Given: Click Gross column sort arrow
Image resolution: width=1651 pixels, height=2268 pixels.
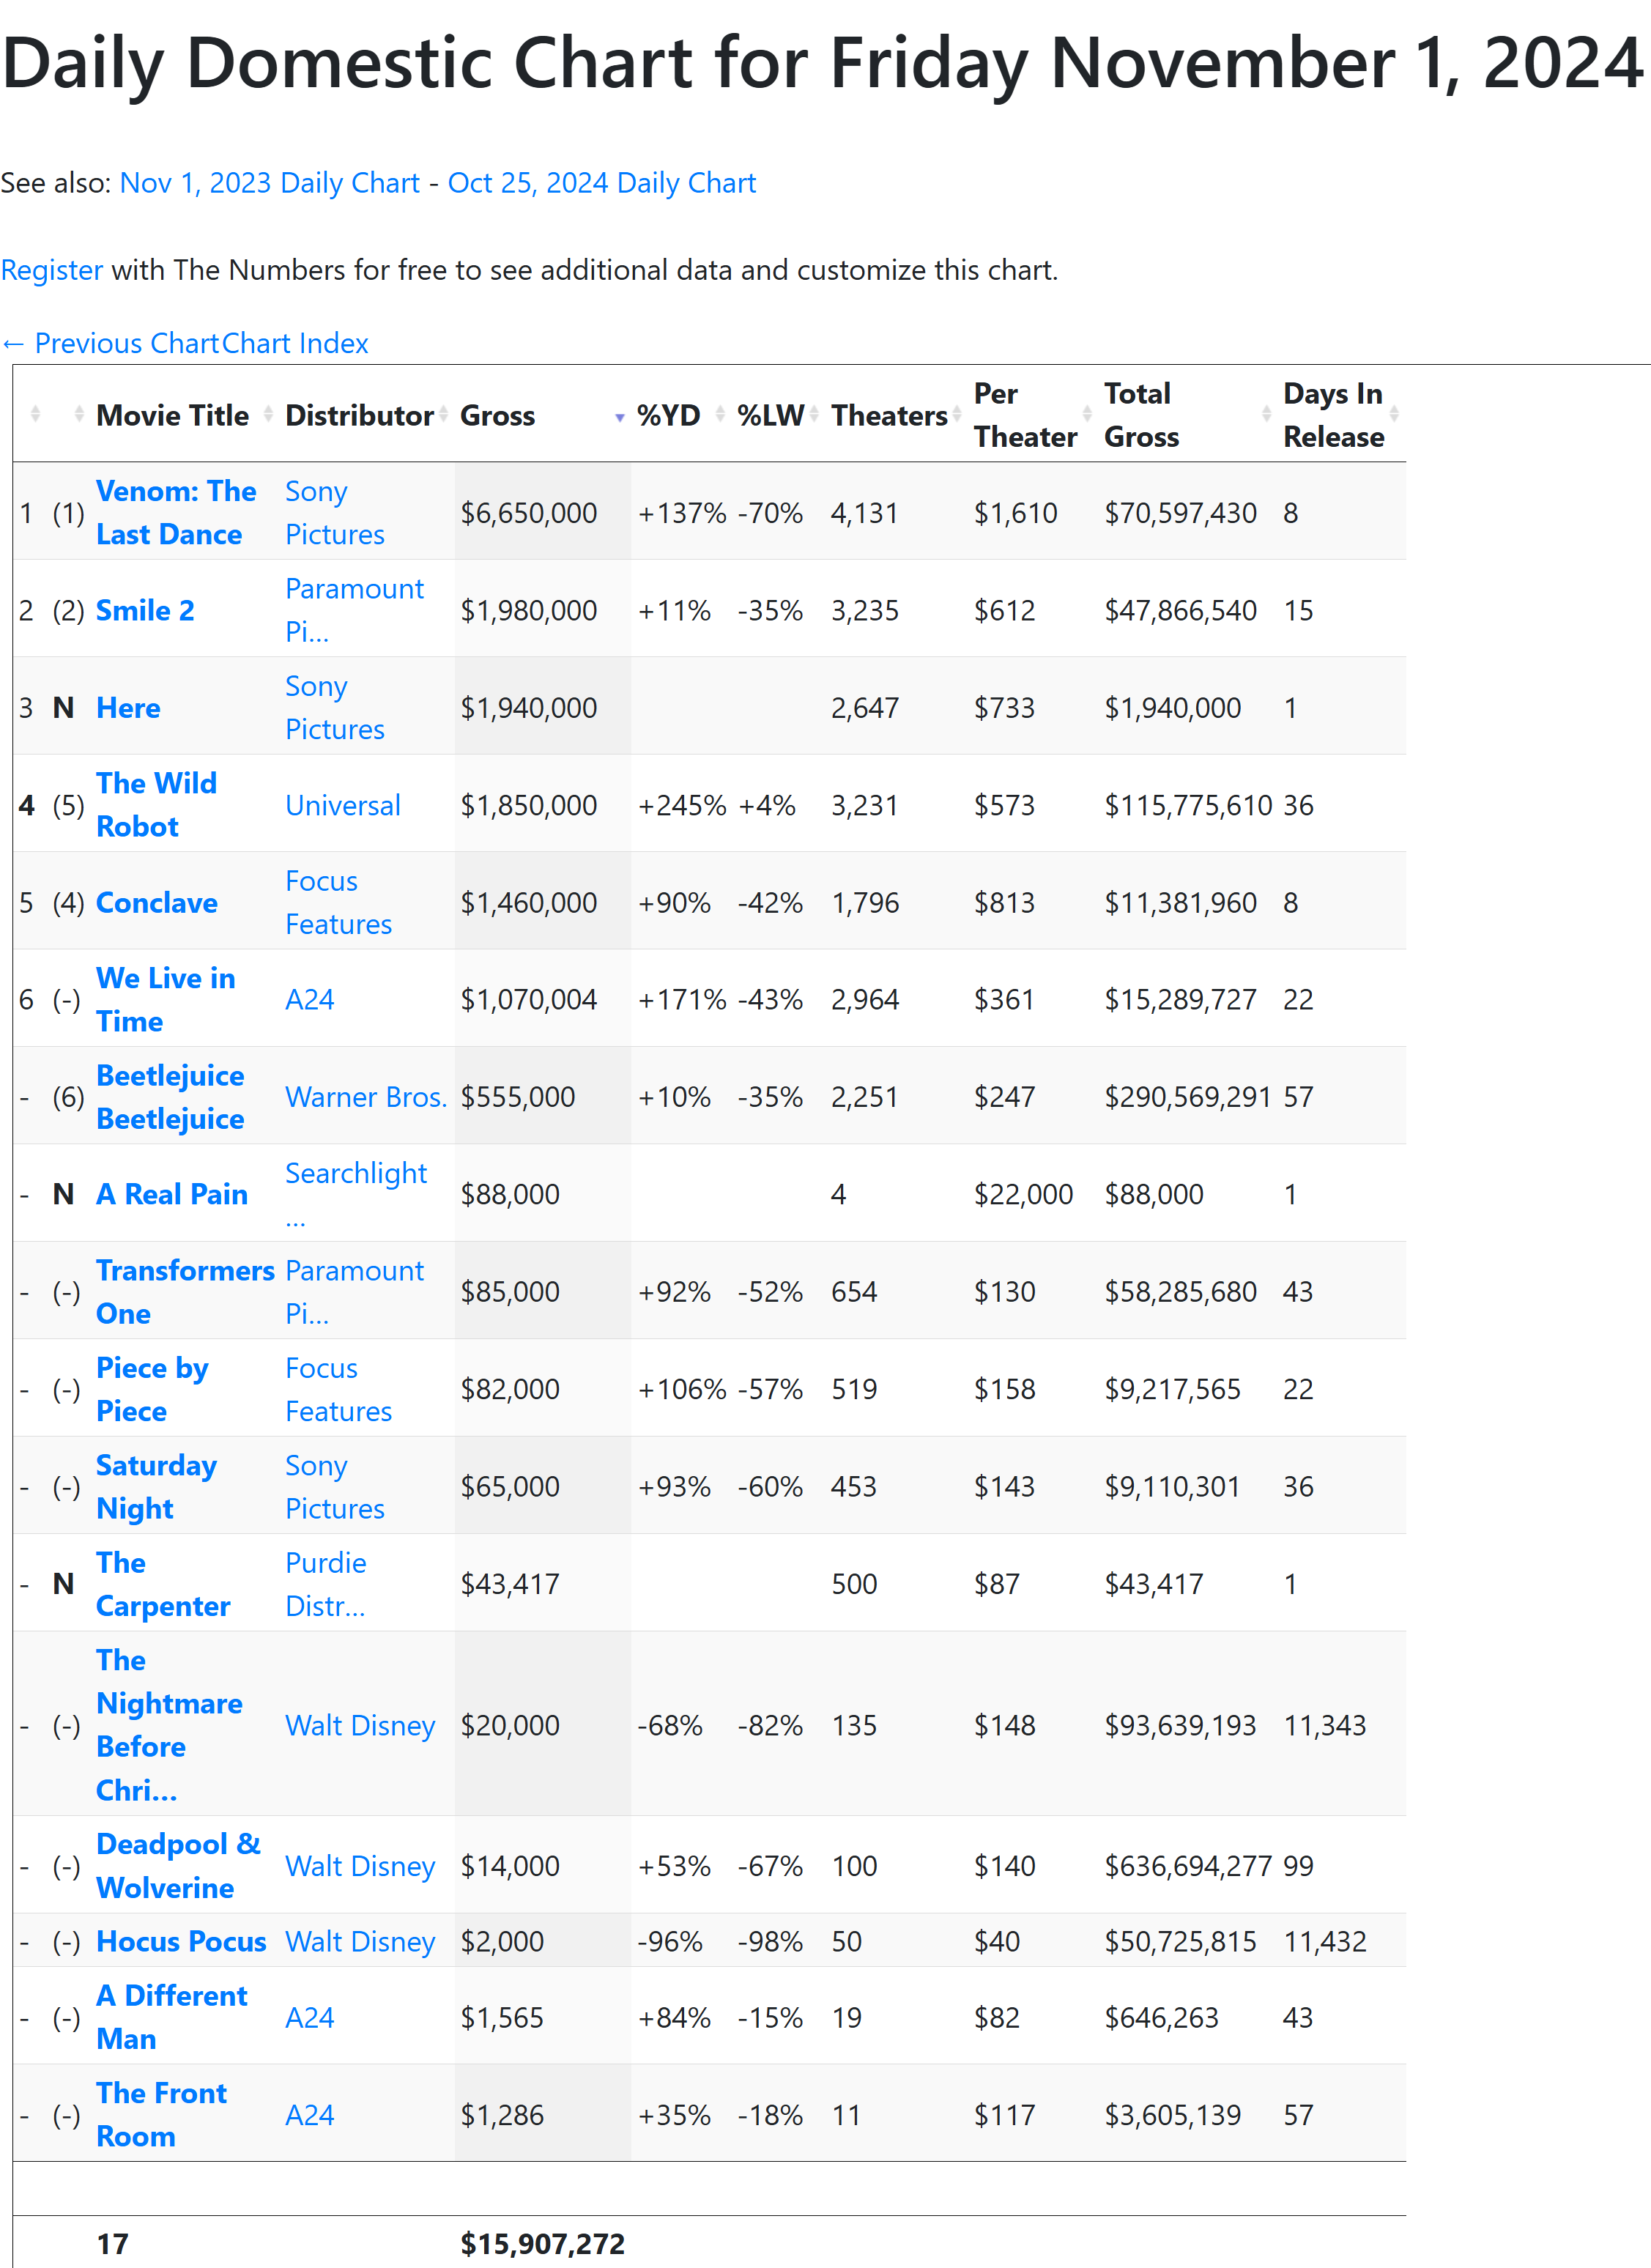Looking at the screenshot, I should 619,417.
